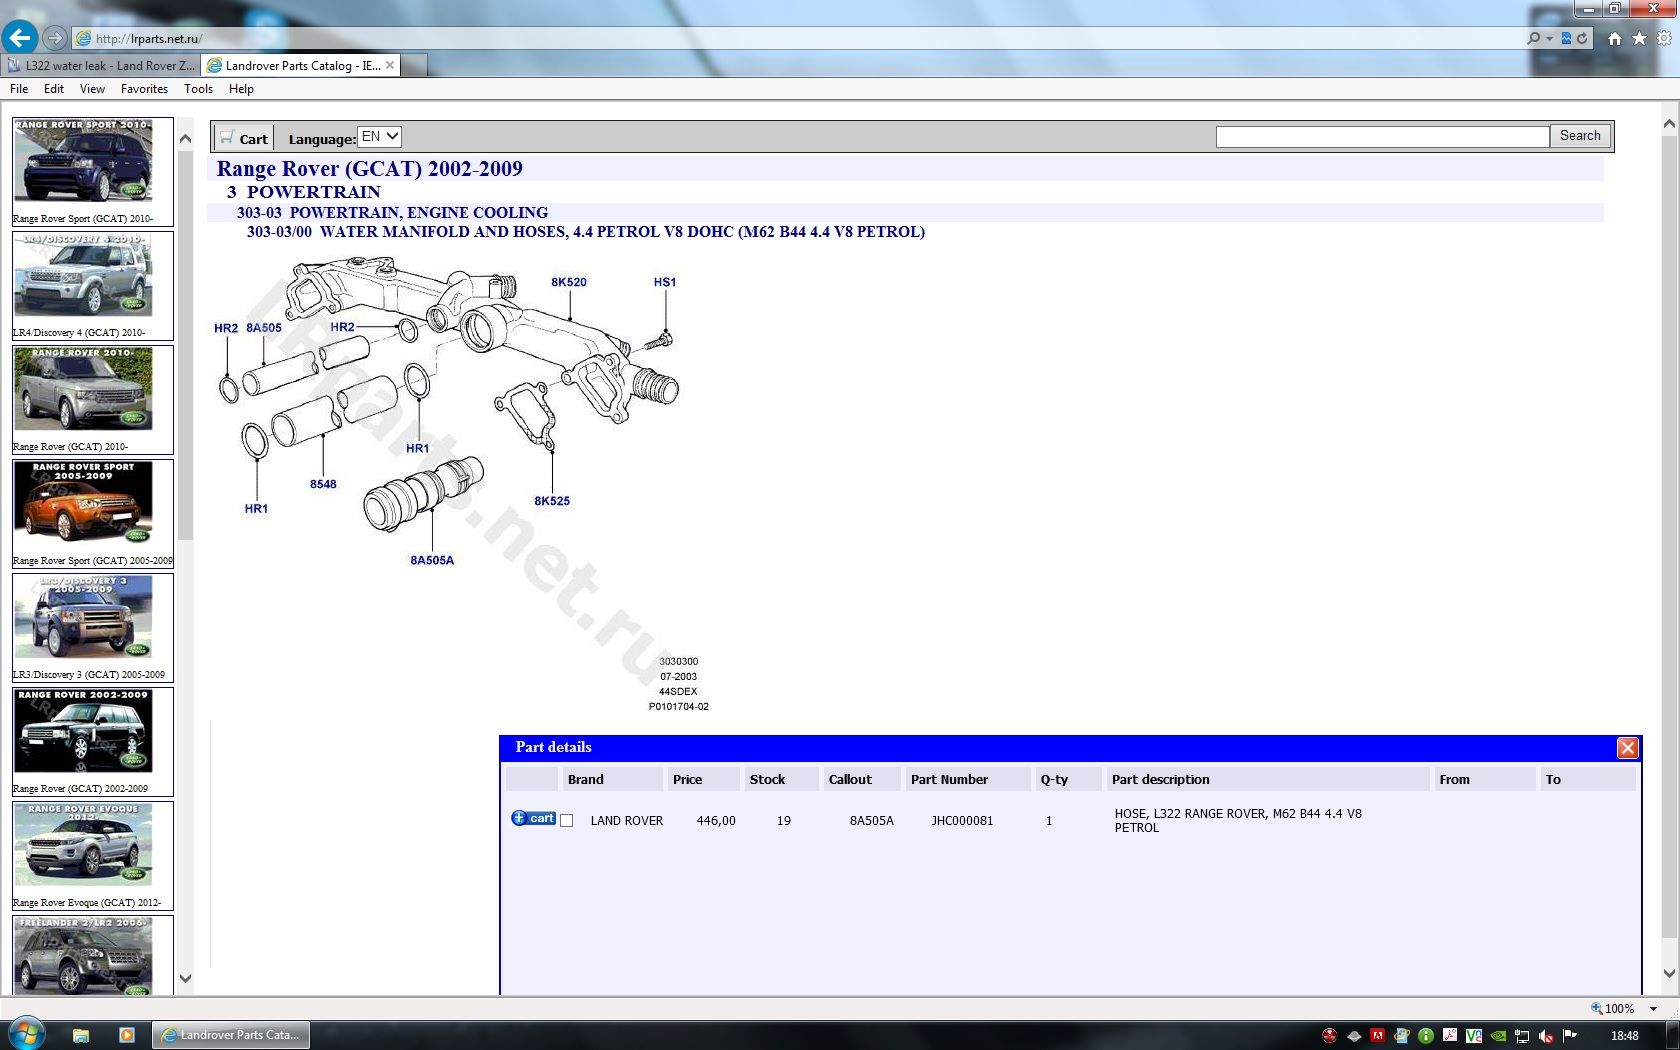Screen dimensions: 1680x1050
Task: Click the VNC tray icon
Action: [x=1474, y=1036]
